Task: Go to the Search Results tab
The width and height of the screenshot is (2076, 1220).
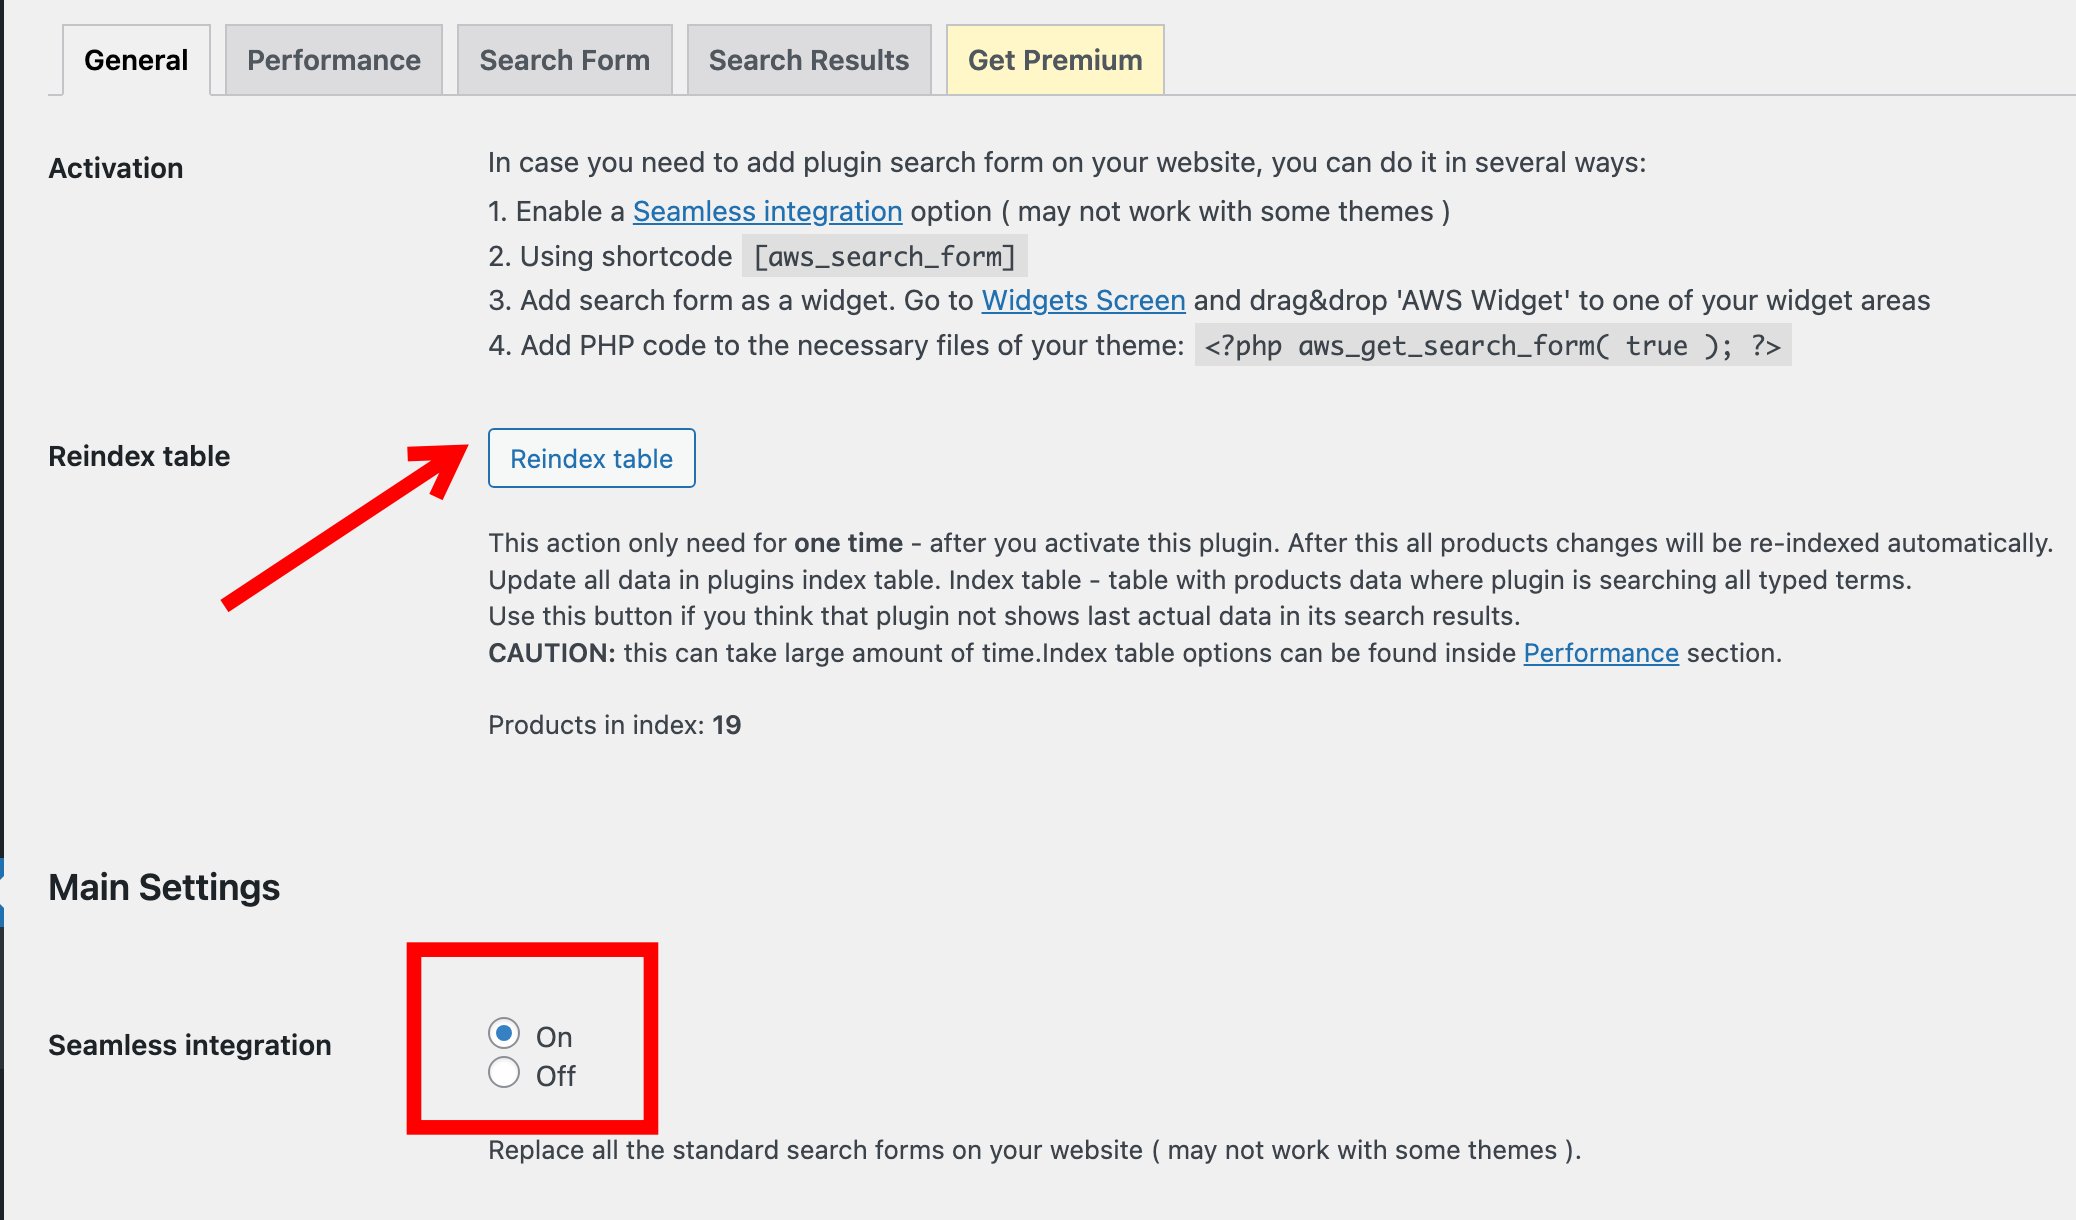Action: 809,60
